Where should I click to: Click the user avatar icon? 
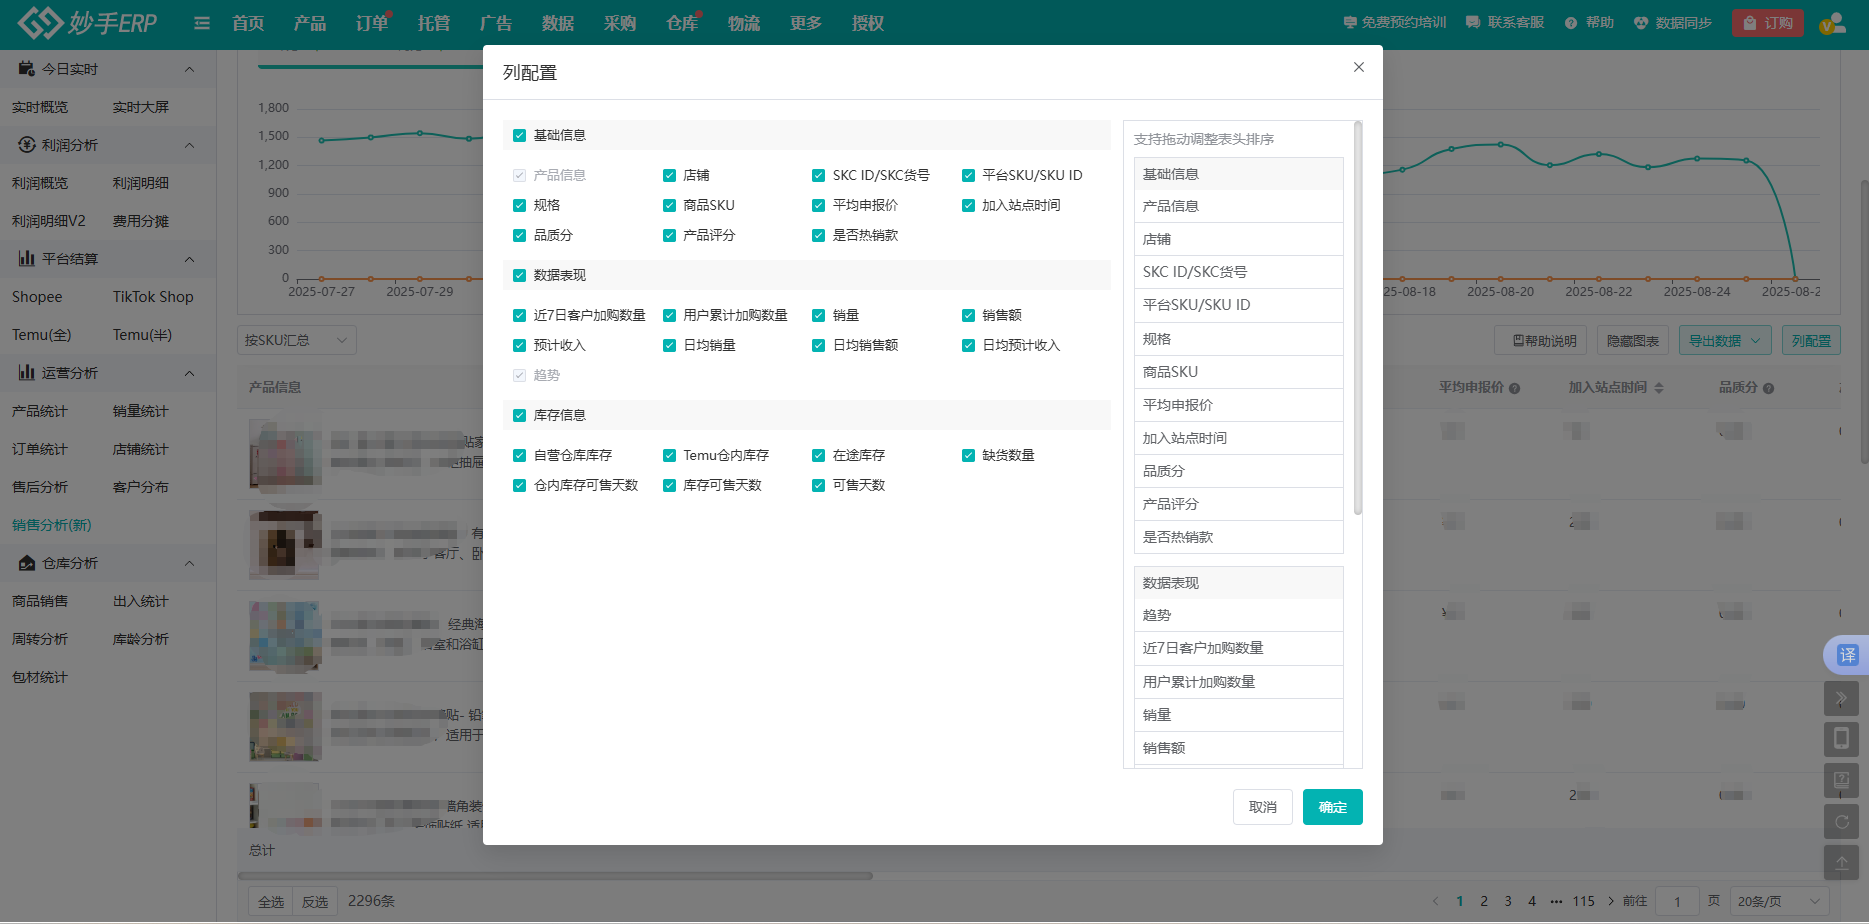(1832, 23)
